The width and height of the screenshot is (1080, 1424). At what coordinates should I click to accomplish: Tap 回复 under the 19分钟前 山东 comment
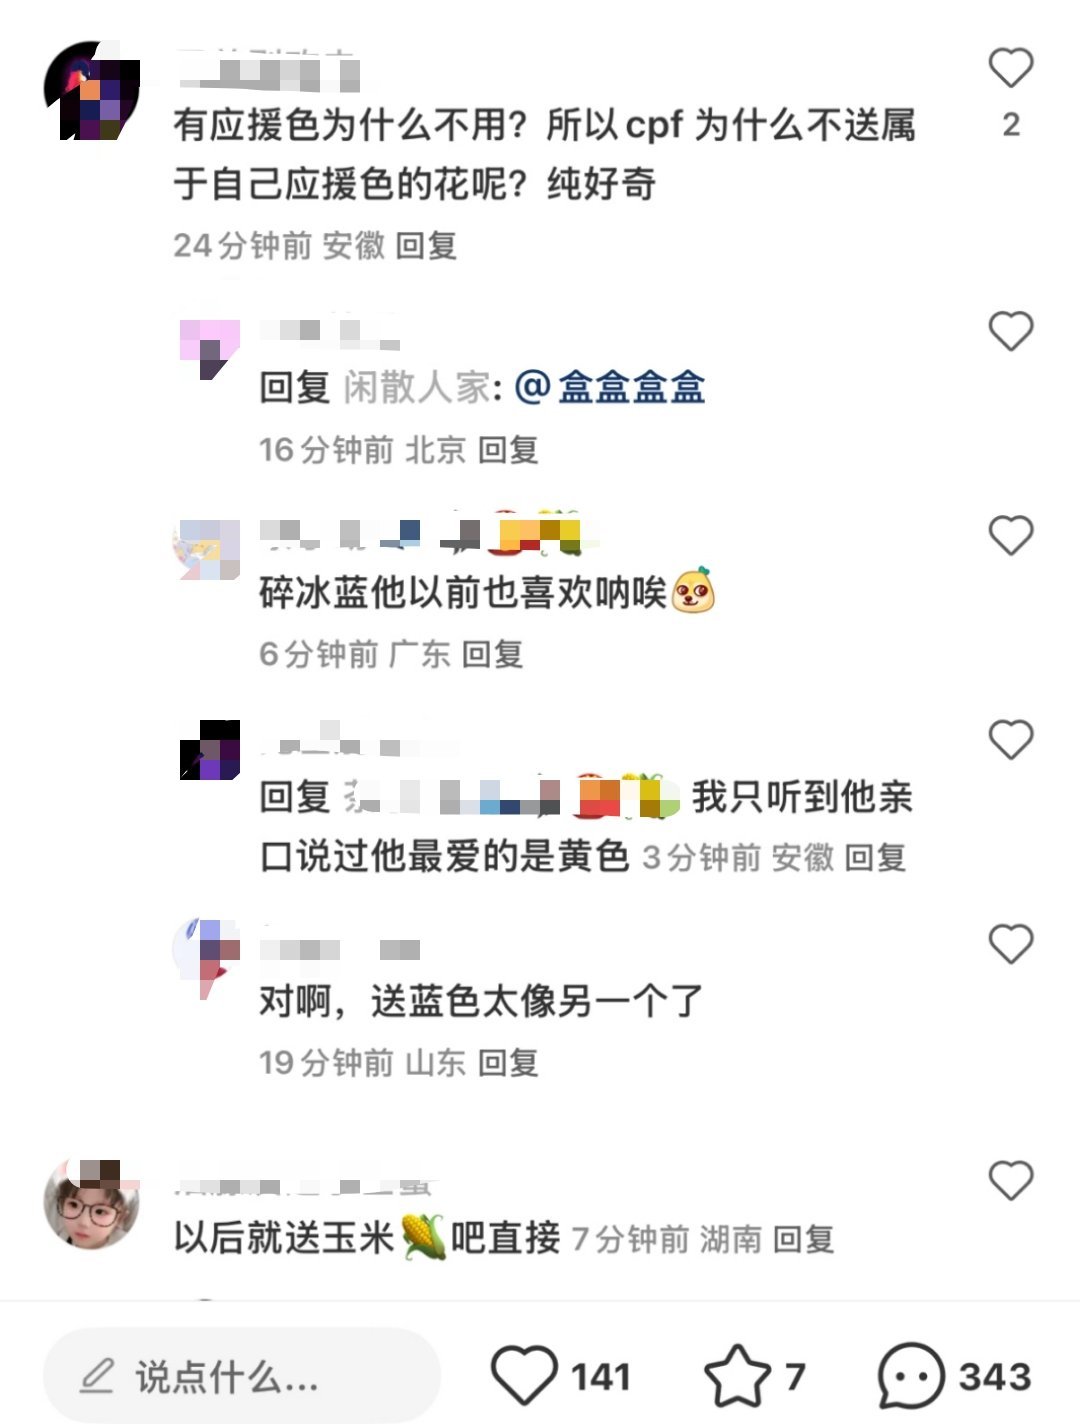pyautogui.click(x=508, y=1062)
